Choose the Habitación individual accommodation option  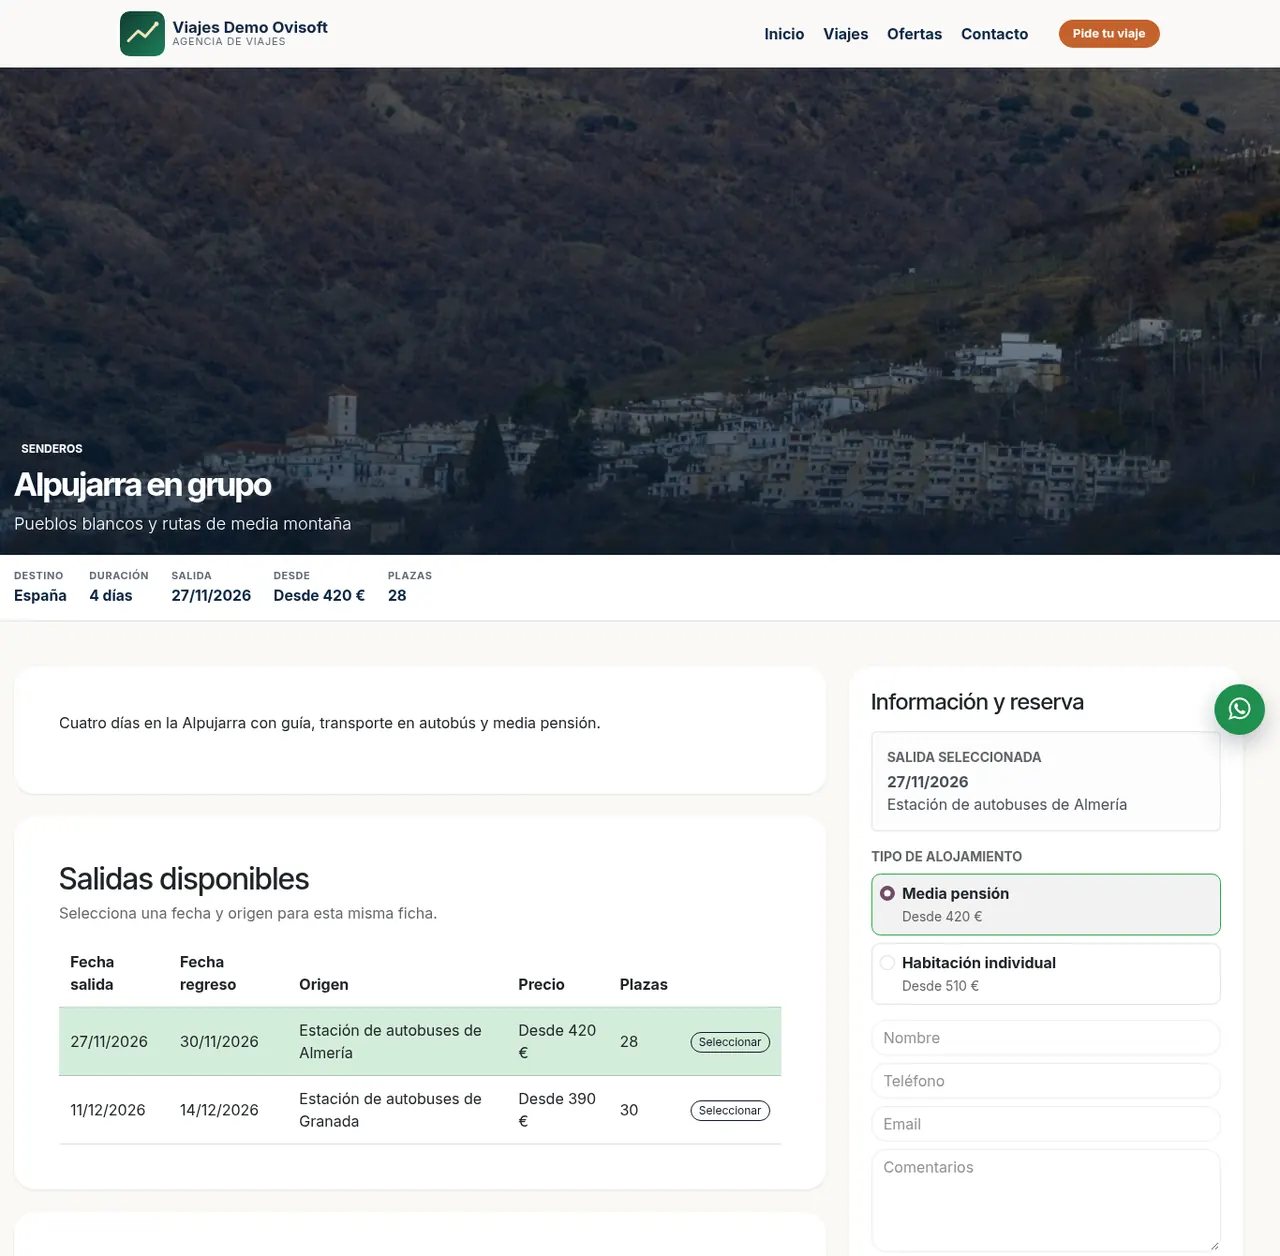1046,974
